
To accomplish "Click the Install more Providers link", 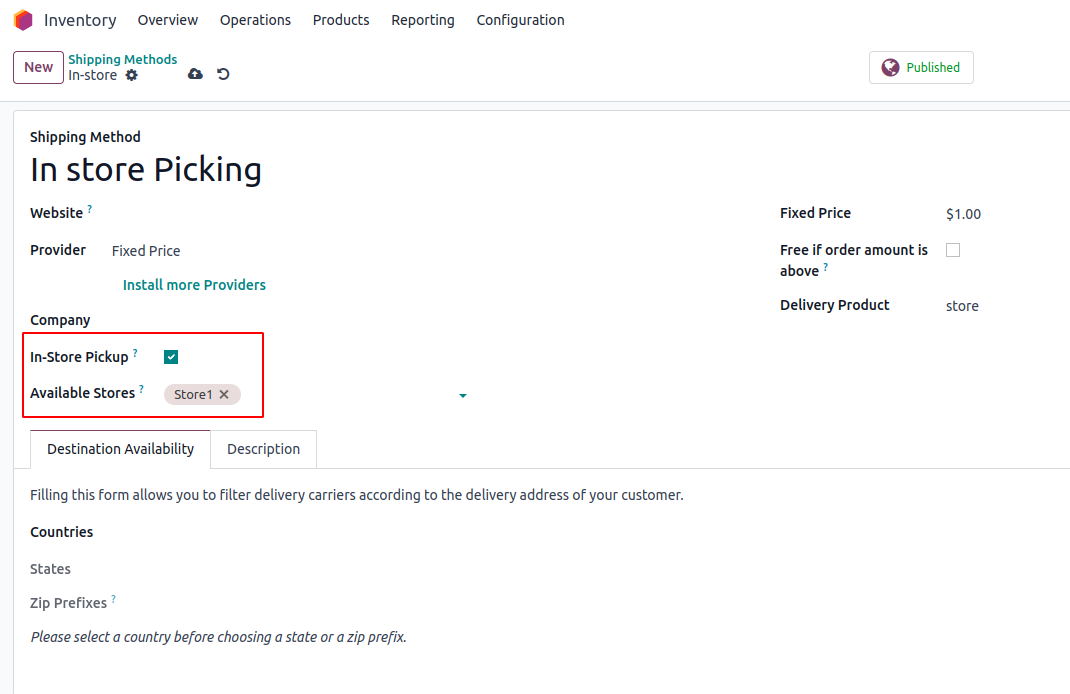I will pyautogui.click(x=194, y=285).
